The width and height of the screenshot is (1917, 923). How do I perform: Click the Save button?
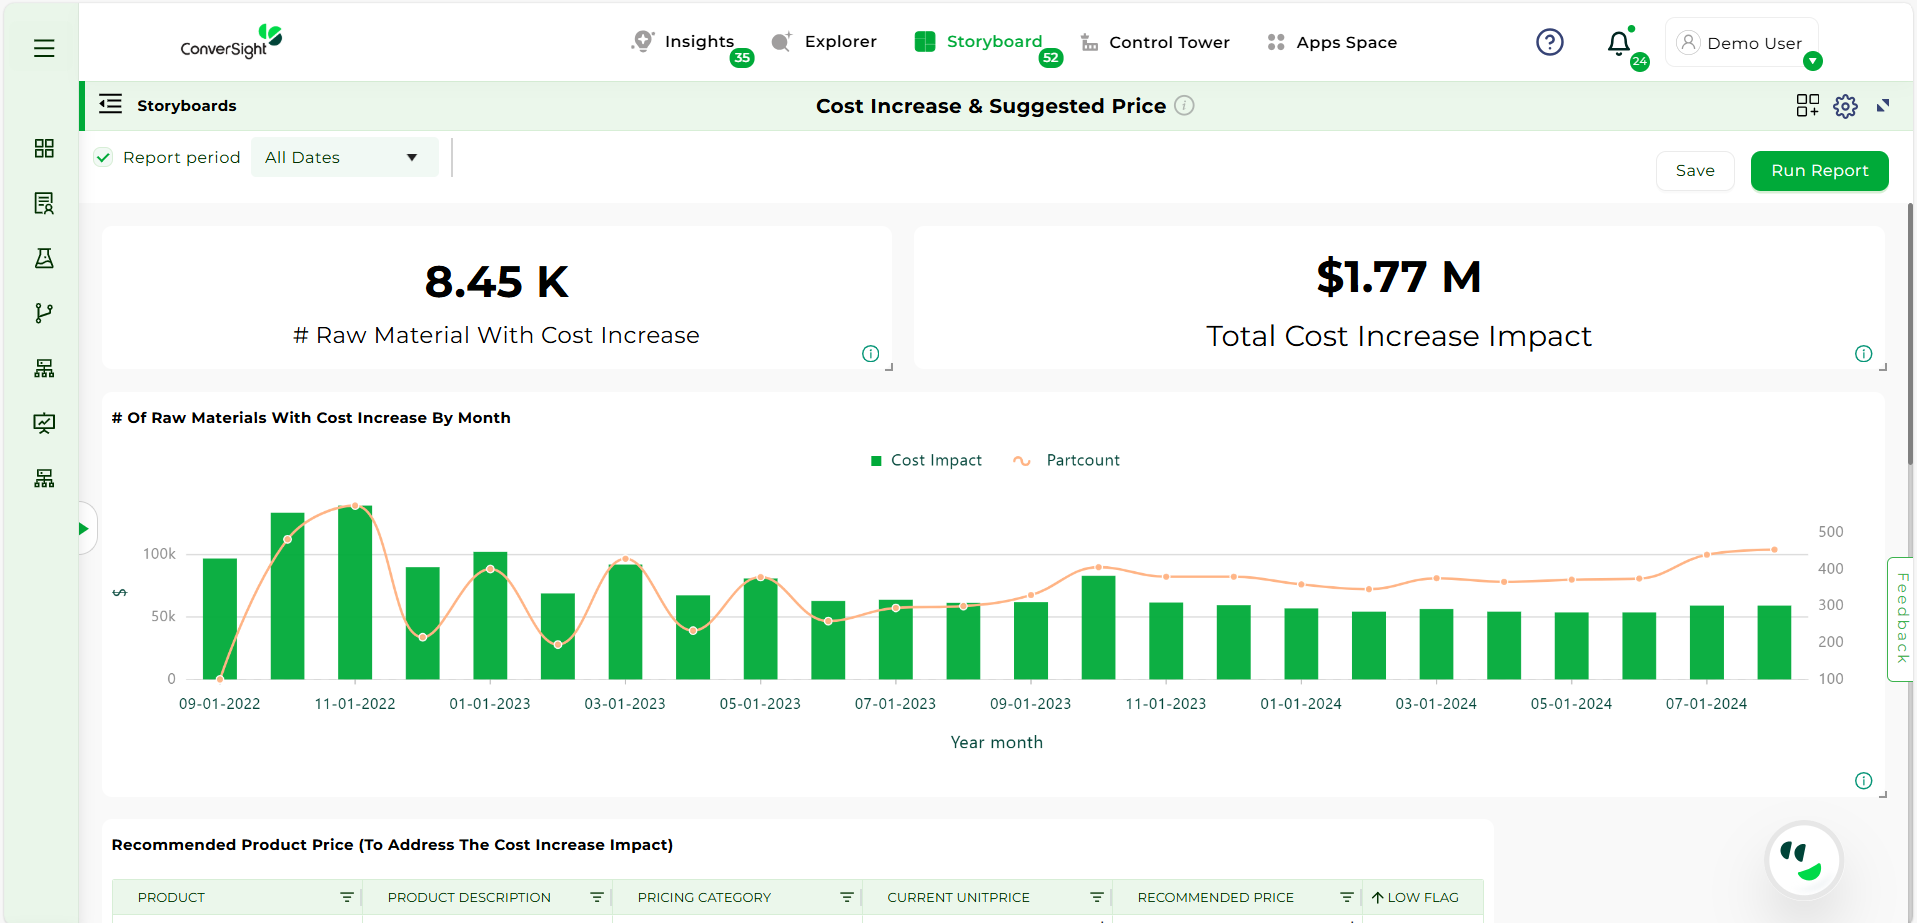coord(1694,171)
